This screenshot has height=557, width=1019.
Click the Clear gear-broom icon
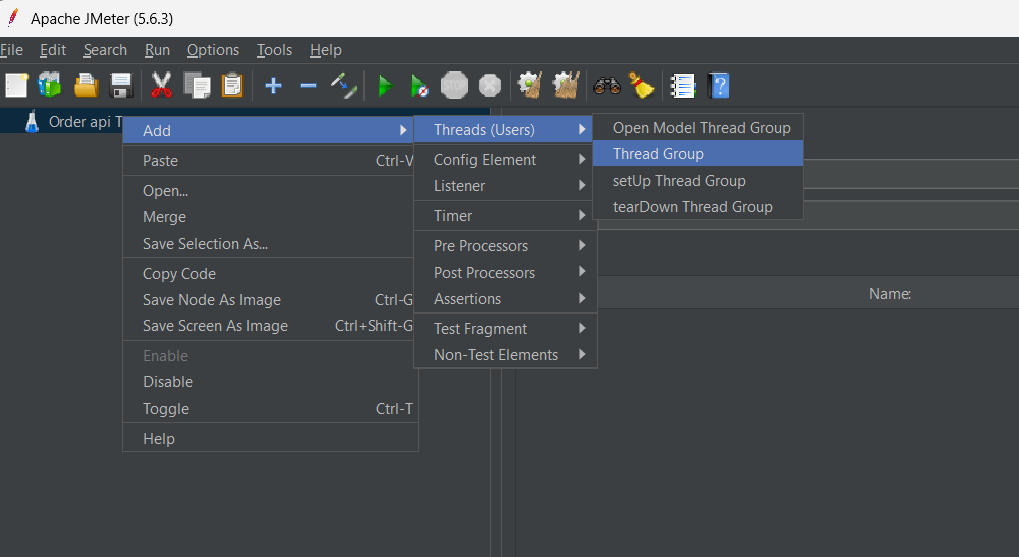pyautogui.click(x=530, y=85)
